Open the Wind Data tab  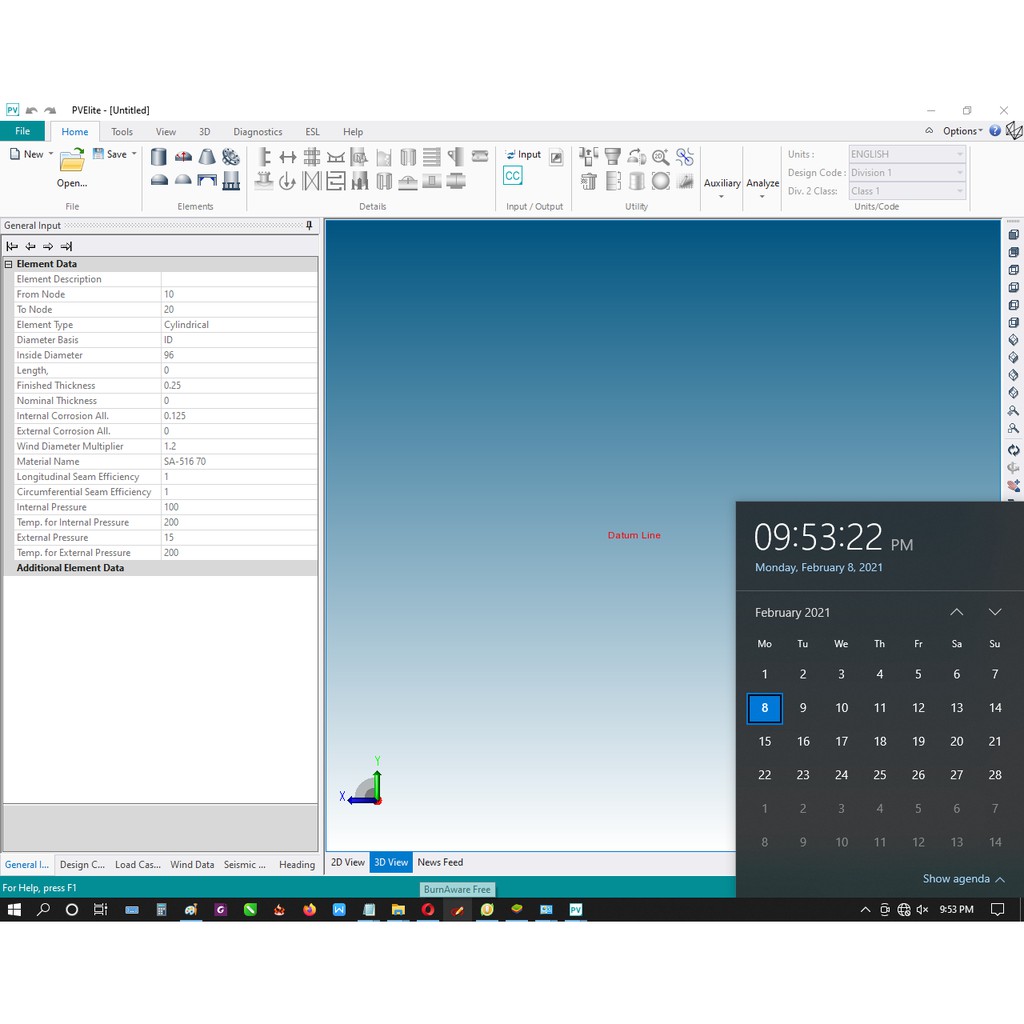point(191,865)
